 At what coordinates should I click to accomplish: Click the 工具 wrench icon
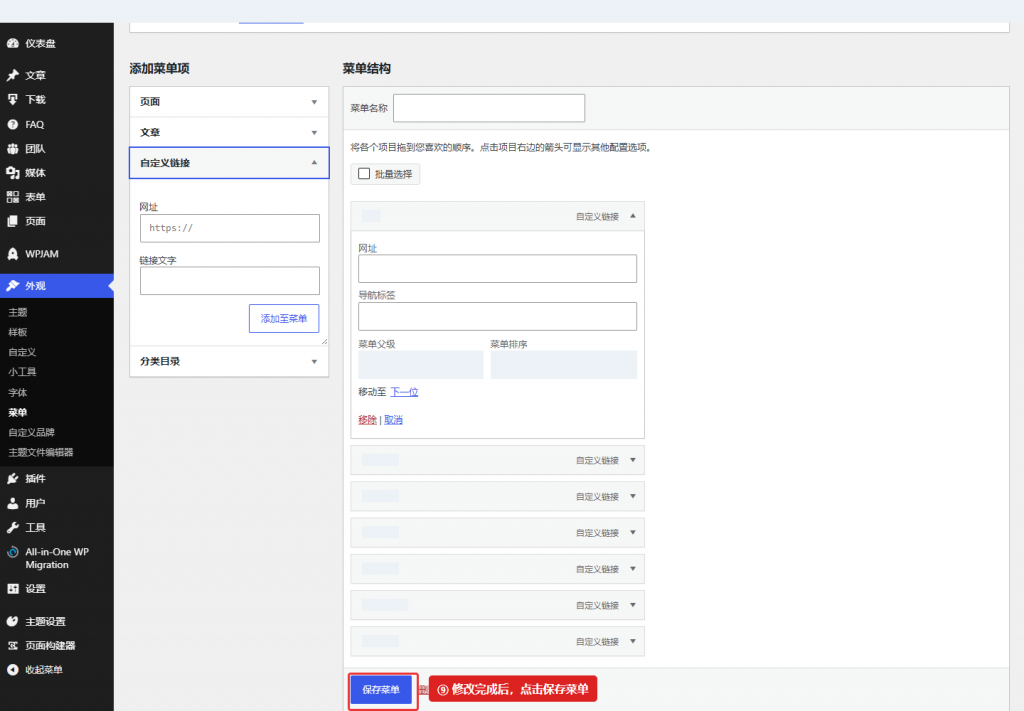(12, 527)
